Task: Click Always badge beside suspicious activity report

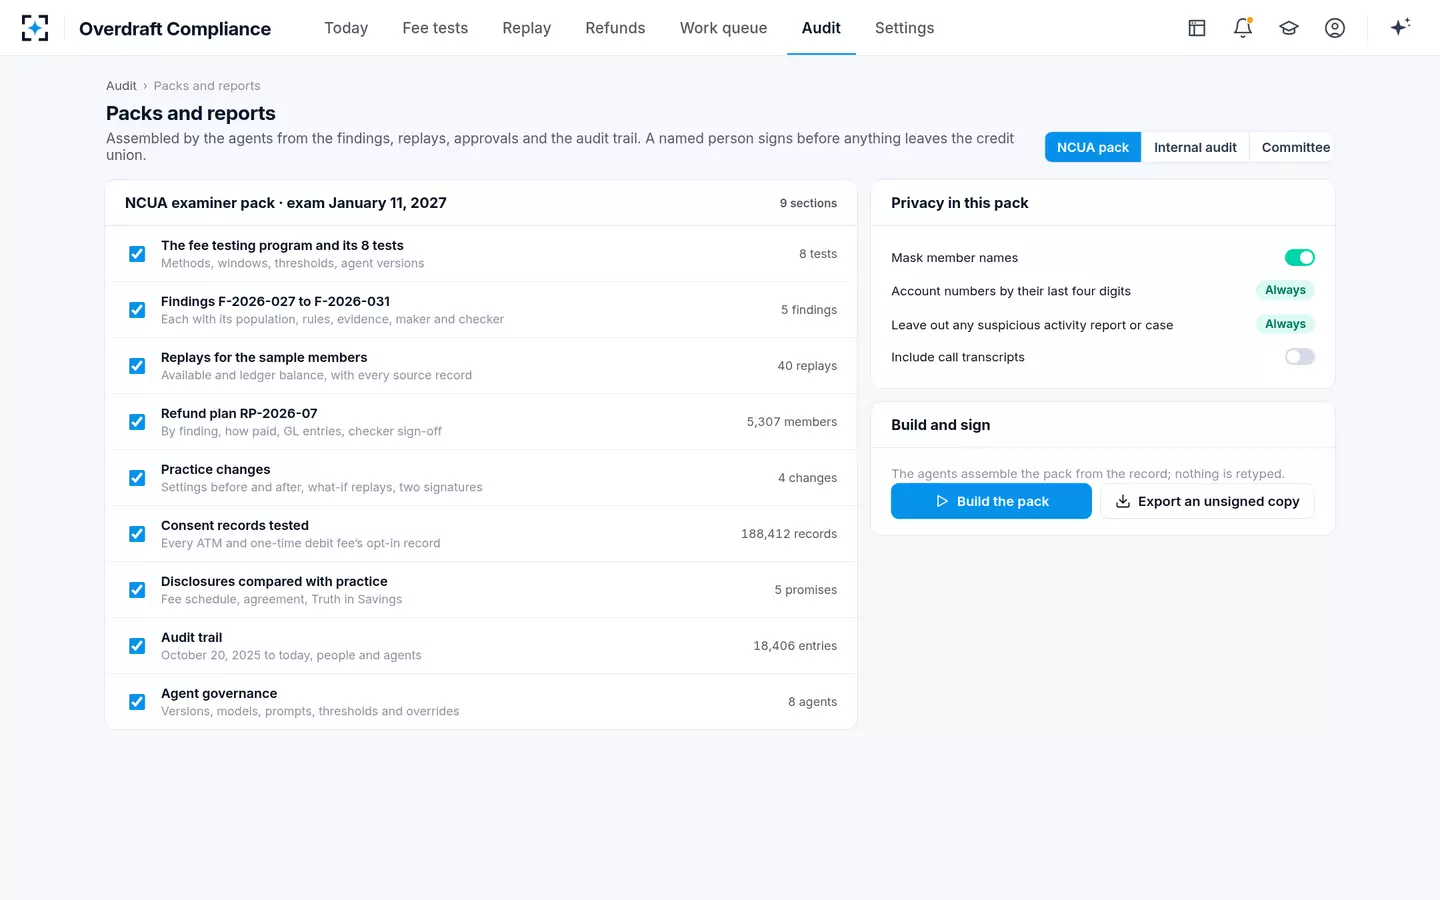Action: (1285, 324)
